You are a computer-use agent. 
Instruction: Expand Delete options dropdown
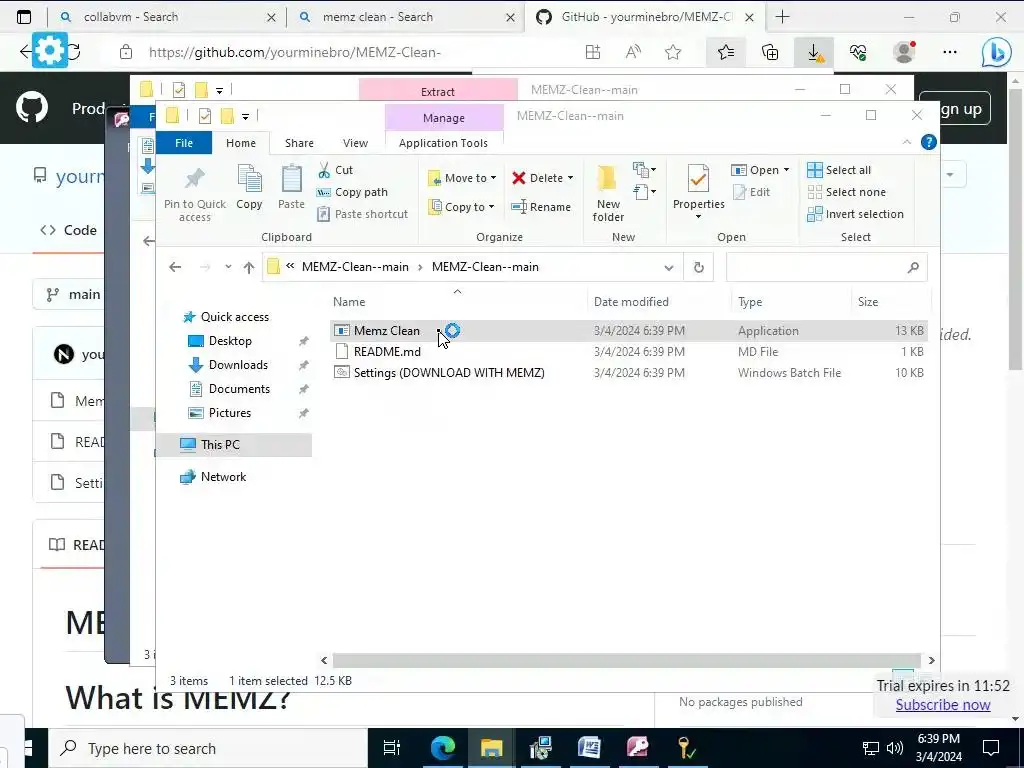tap(570, 178)
